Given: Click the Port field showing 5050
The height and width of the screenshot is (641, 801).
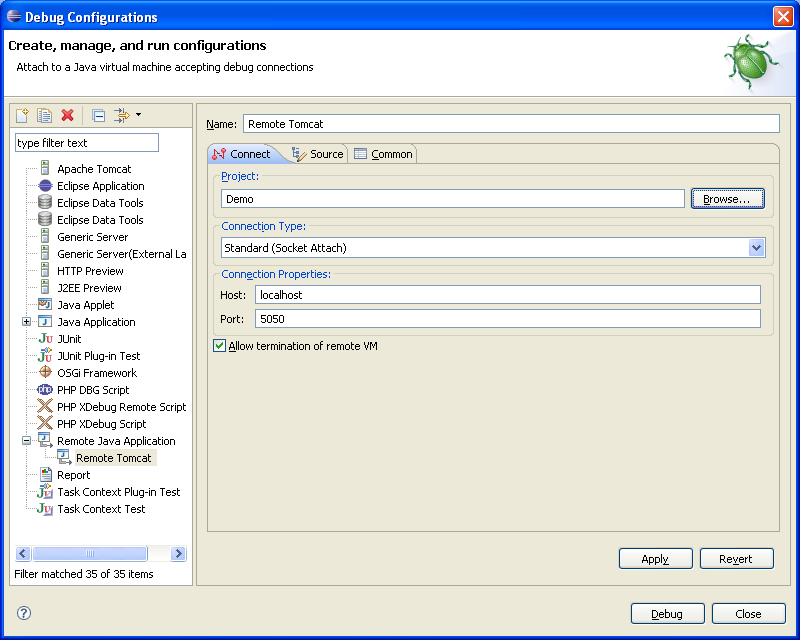Looking at the screenshot, I should tap(508, 319).
